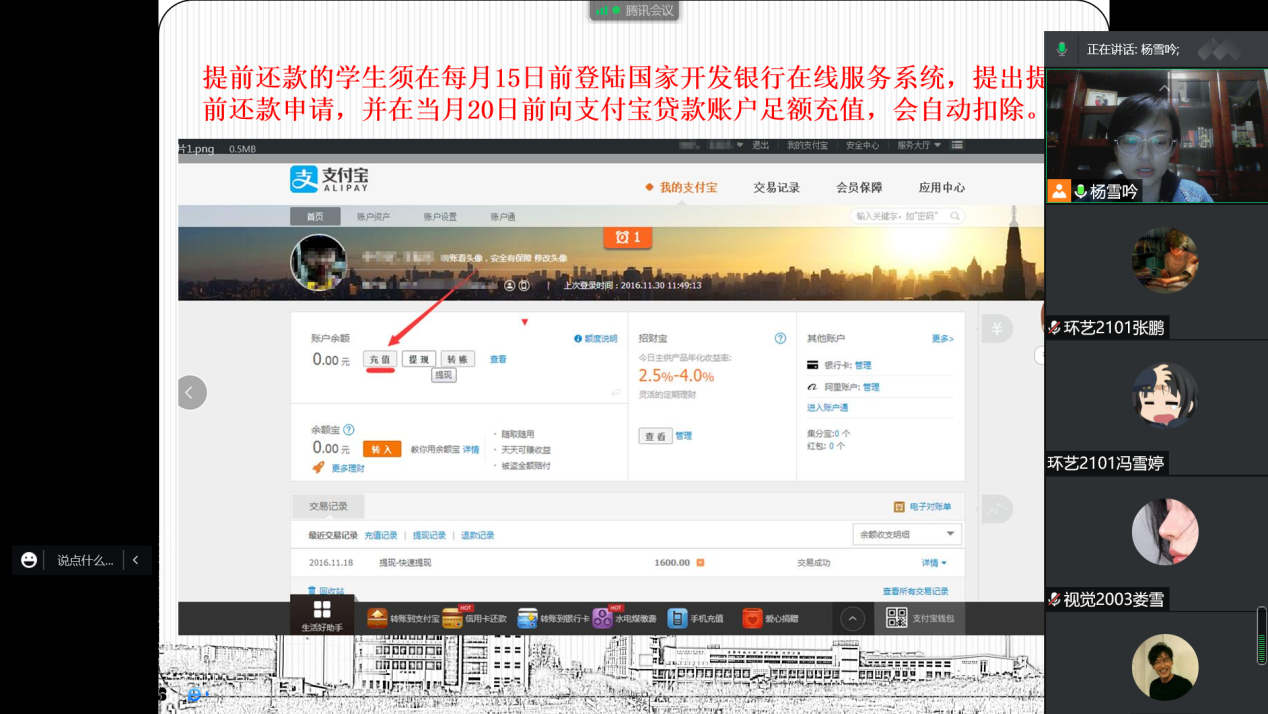1268x714 pixels.
Task: Click the 充值 recharge button
Action: (380, 359)
